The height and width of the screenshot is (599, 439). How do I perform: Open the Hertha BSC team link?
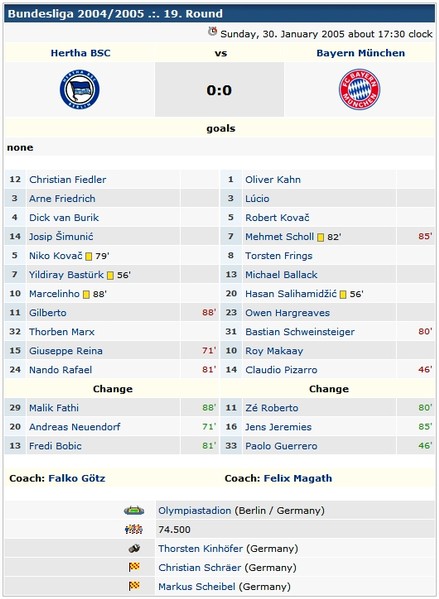[x=81, y=53]
